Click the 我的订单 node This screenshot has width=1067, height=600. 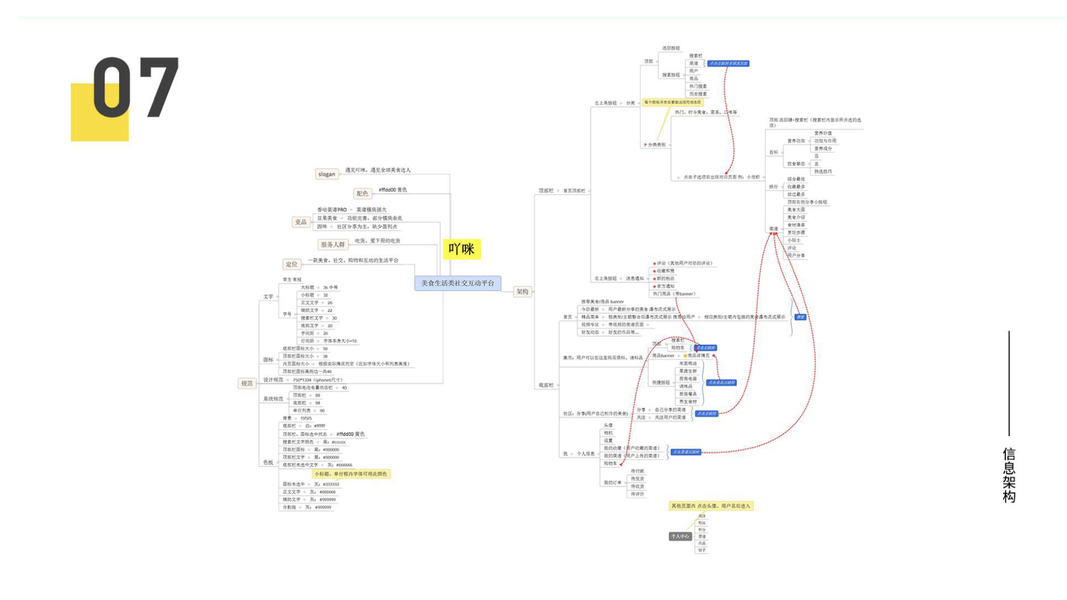[x=612, y=483]
